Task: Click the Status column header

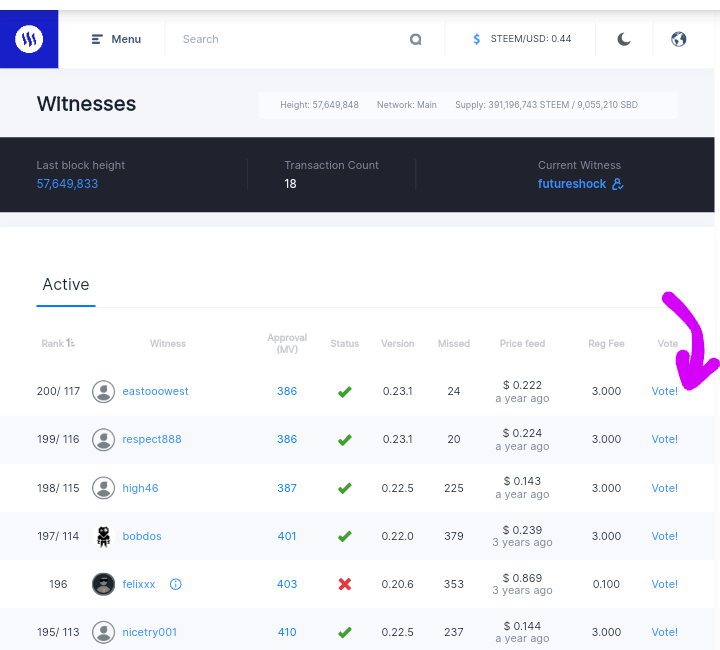Action: pyautogui.click(x=344, y=343)
